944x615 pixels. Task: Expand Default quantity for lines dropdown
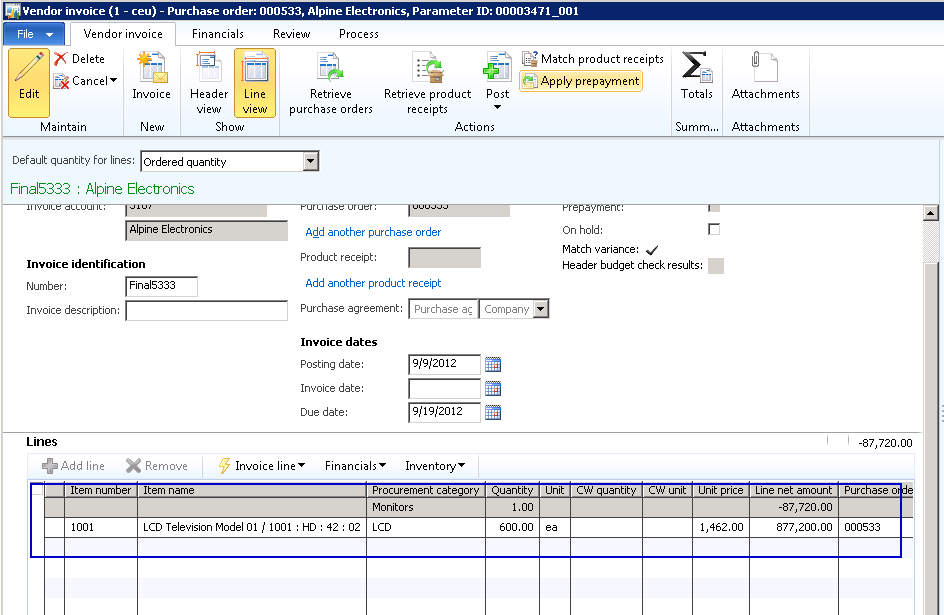[x=310, y=161]
